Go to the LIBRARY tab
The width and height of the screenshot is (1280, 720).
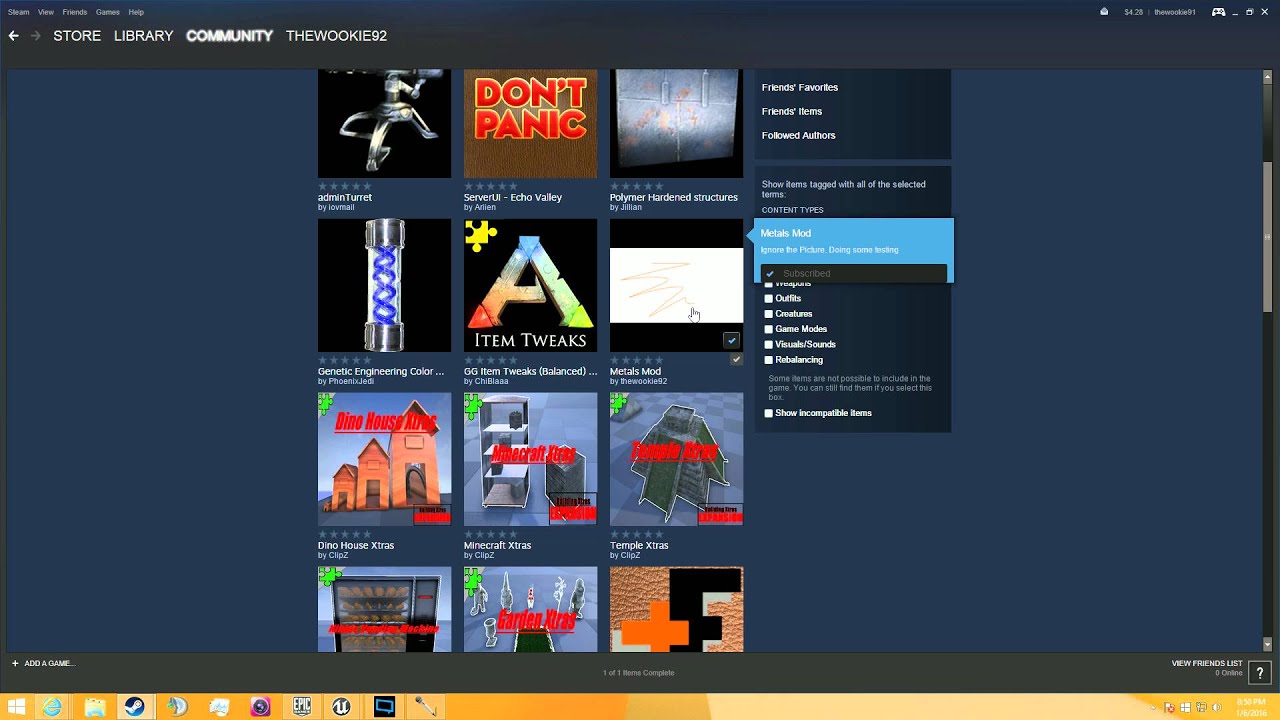[143, 36]
